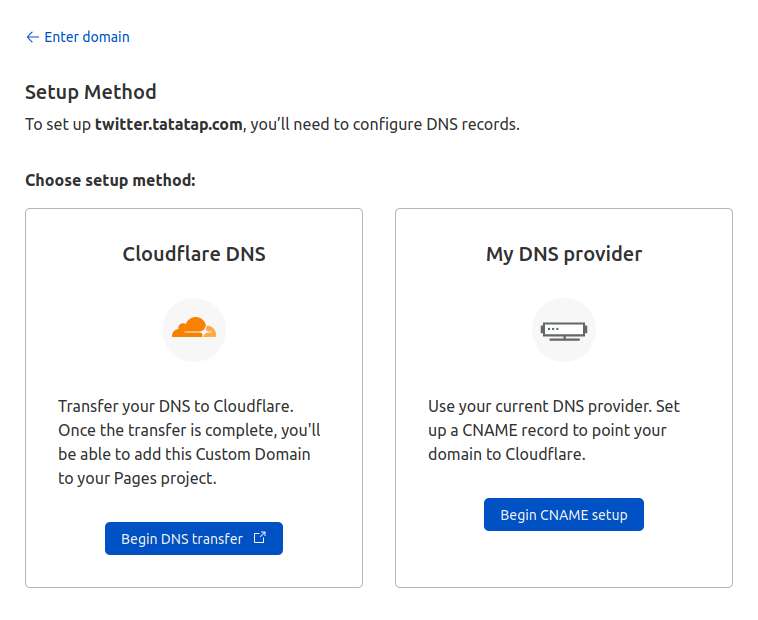
Task: Click the twitter.tatatap.com domain text
Action: 169,124
